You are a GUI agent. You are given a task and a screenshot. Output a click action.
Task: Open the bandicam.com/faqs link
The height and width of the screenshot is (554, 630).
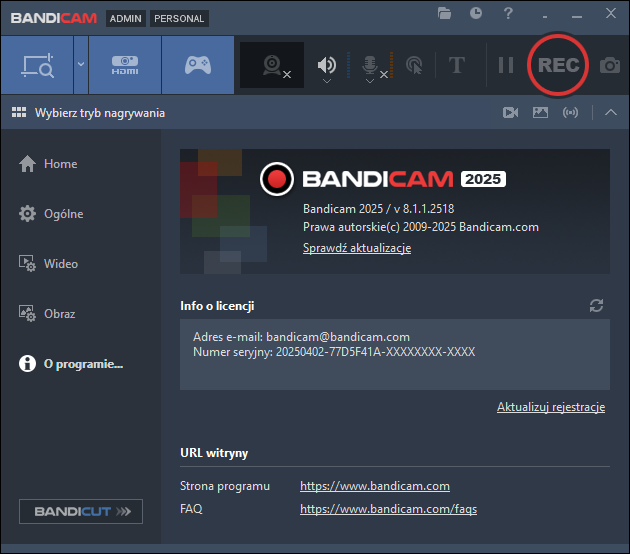[389, 509]
